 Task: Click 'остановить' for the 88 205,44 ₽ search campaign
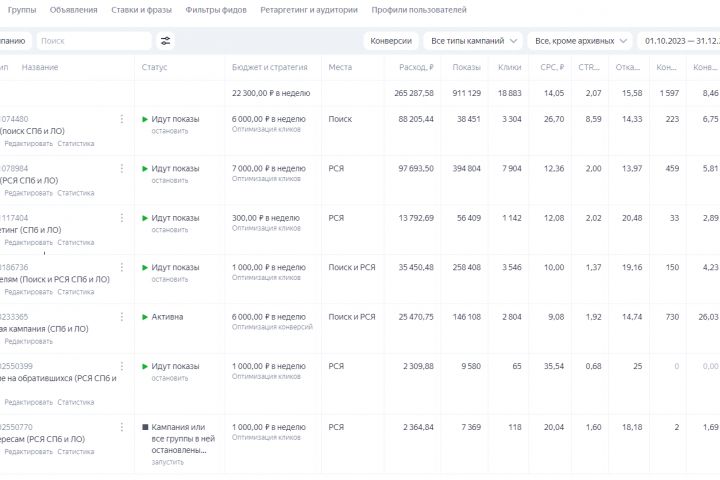(170, 131)
